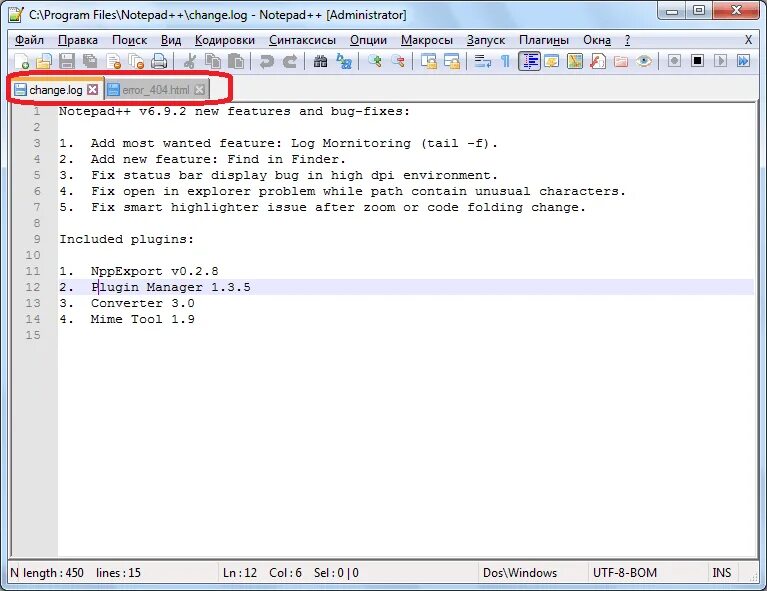767x591 pixels.
Task: Open the Макросы menu
Action: pyautogui.click(x=427, y=40)
